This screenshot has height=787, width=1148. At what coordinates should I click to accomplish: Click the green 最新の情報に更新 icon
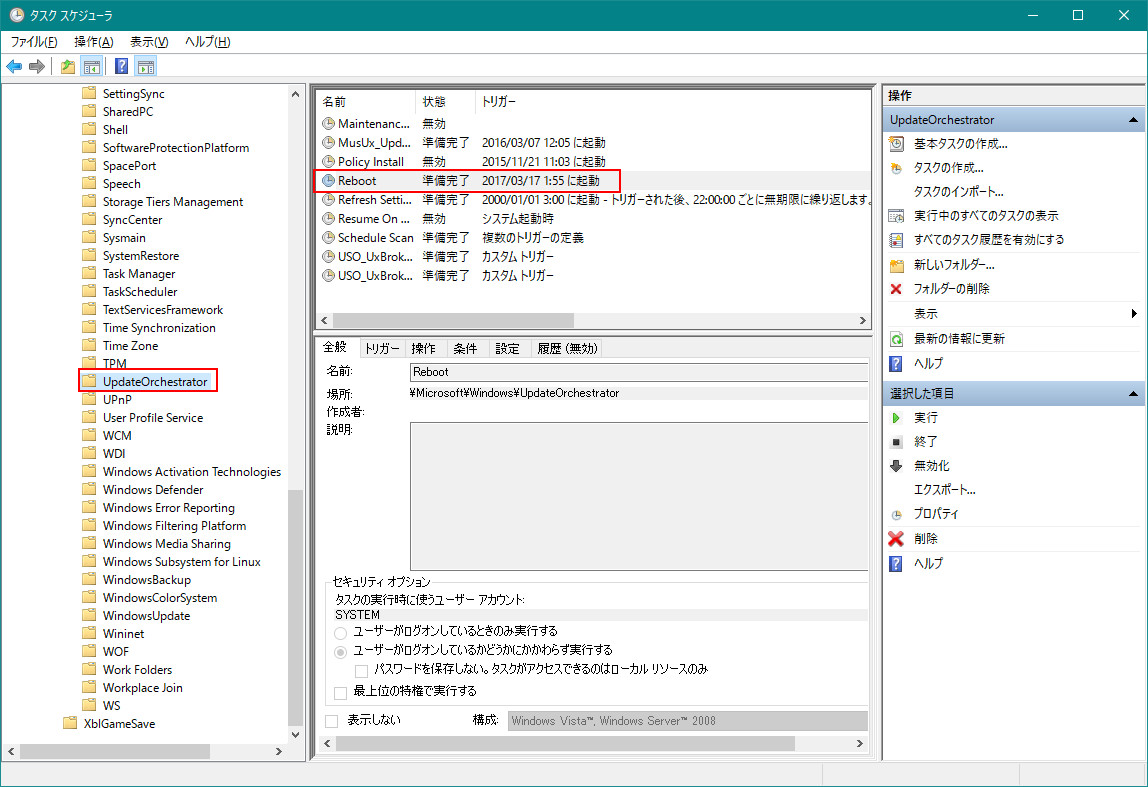[896, 339]
